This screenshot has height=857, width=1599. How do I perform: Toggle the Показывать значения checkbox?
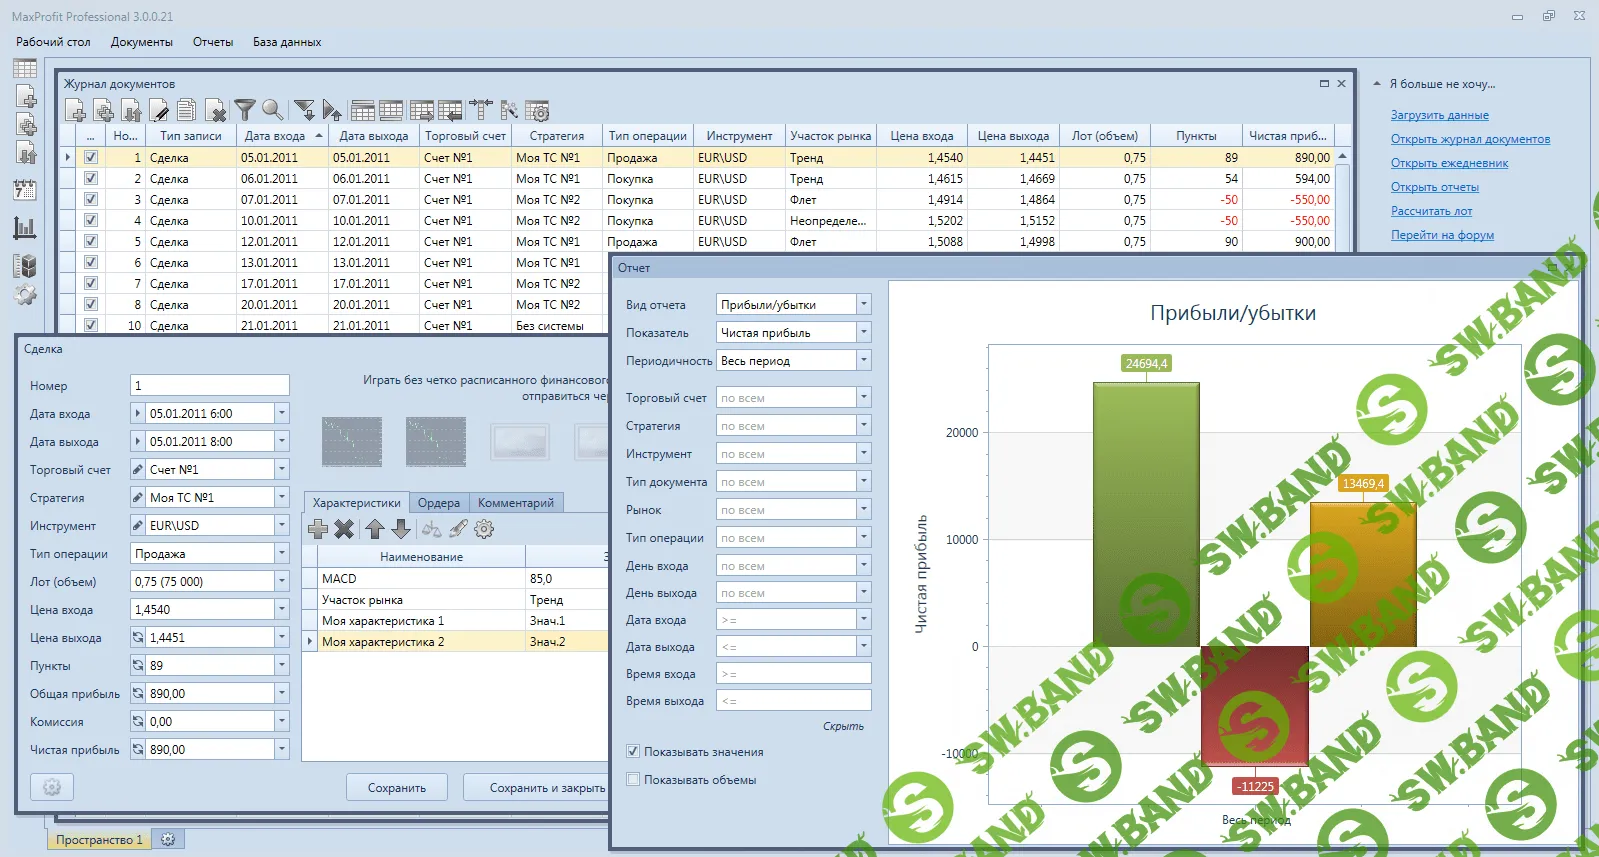pyautogui.click(x=633, y=751)
